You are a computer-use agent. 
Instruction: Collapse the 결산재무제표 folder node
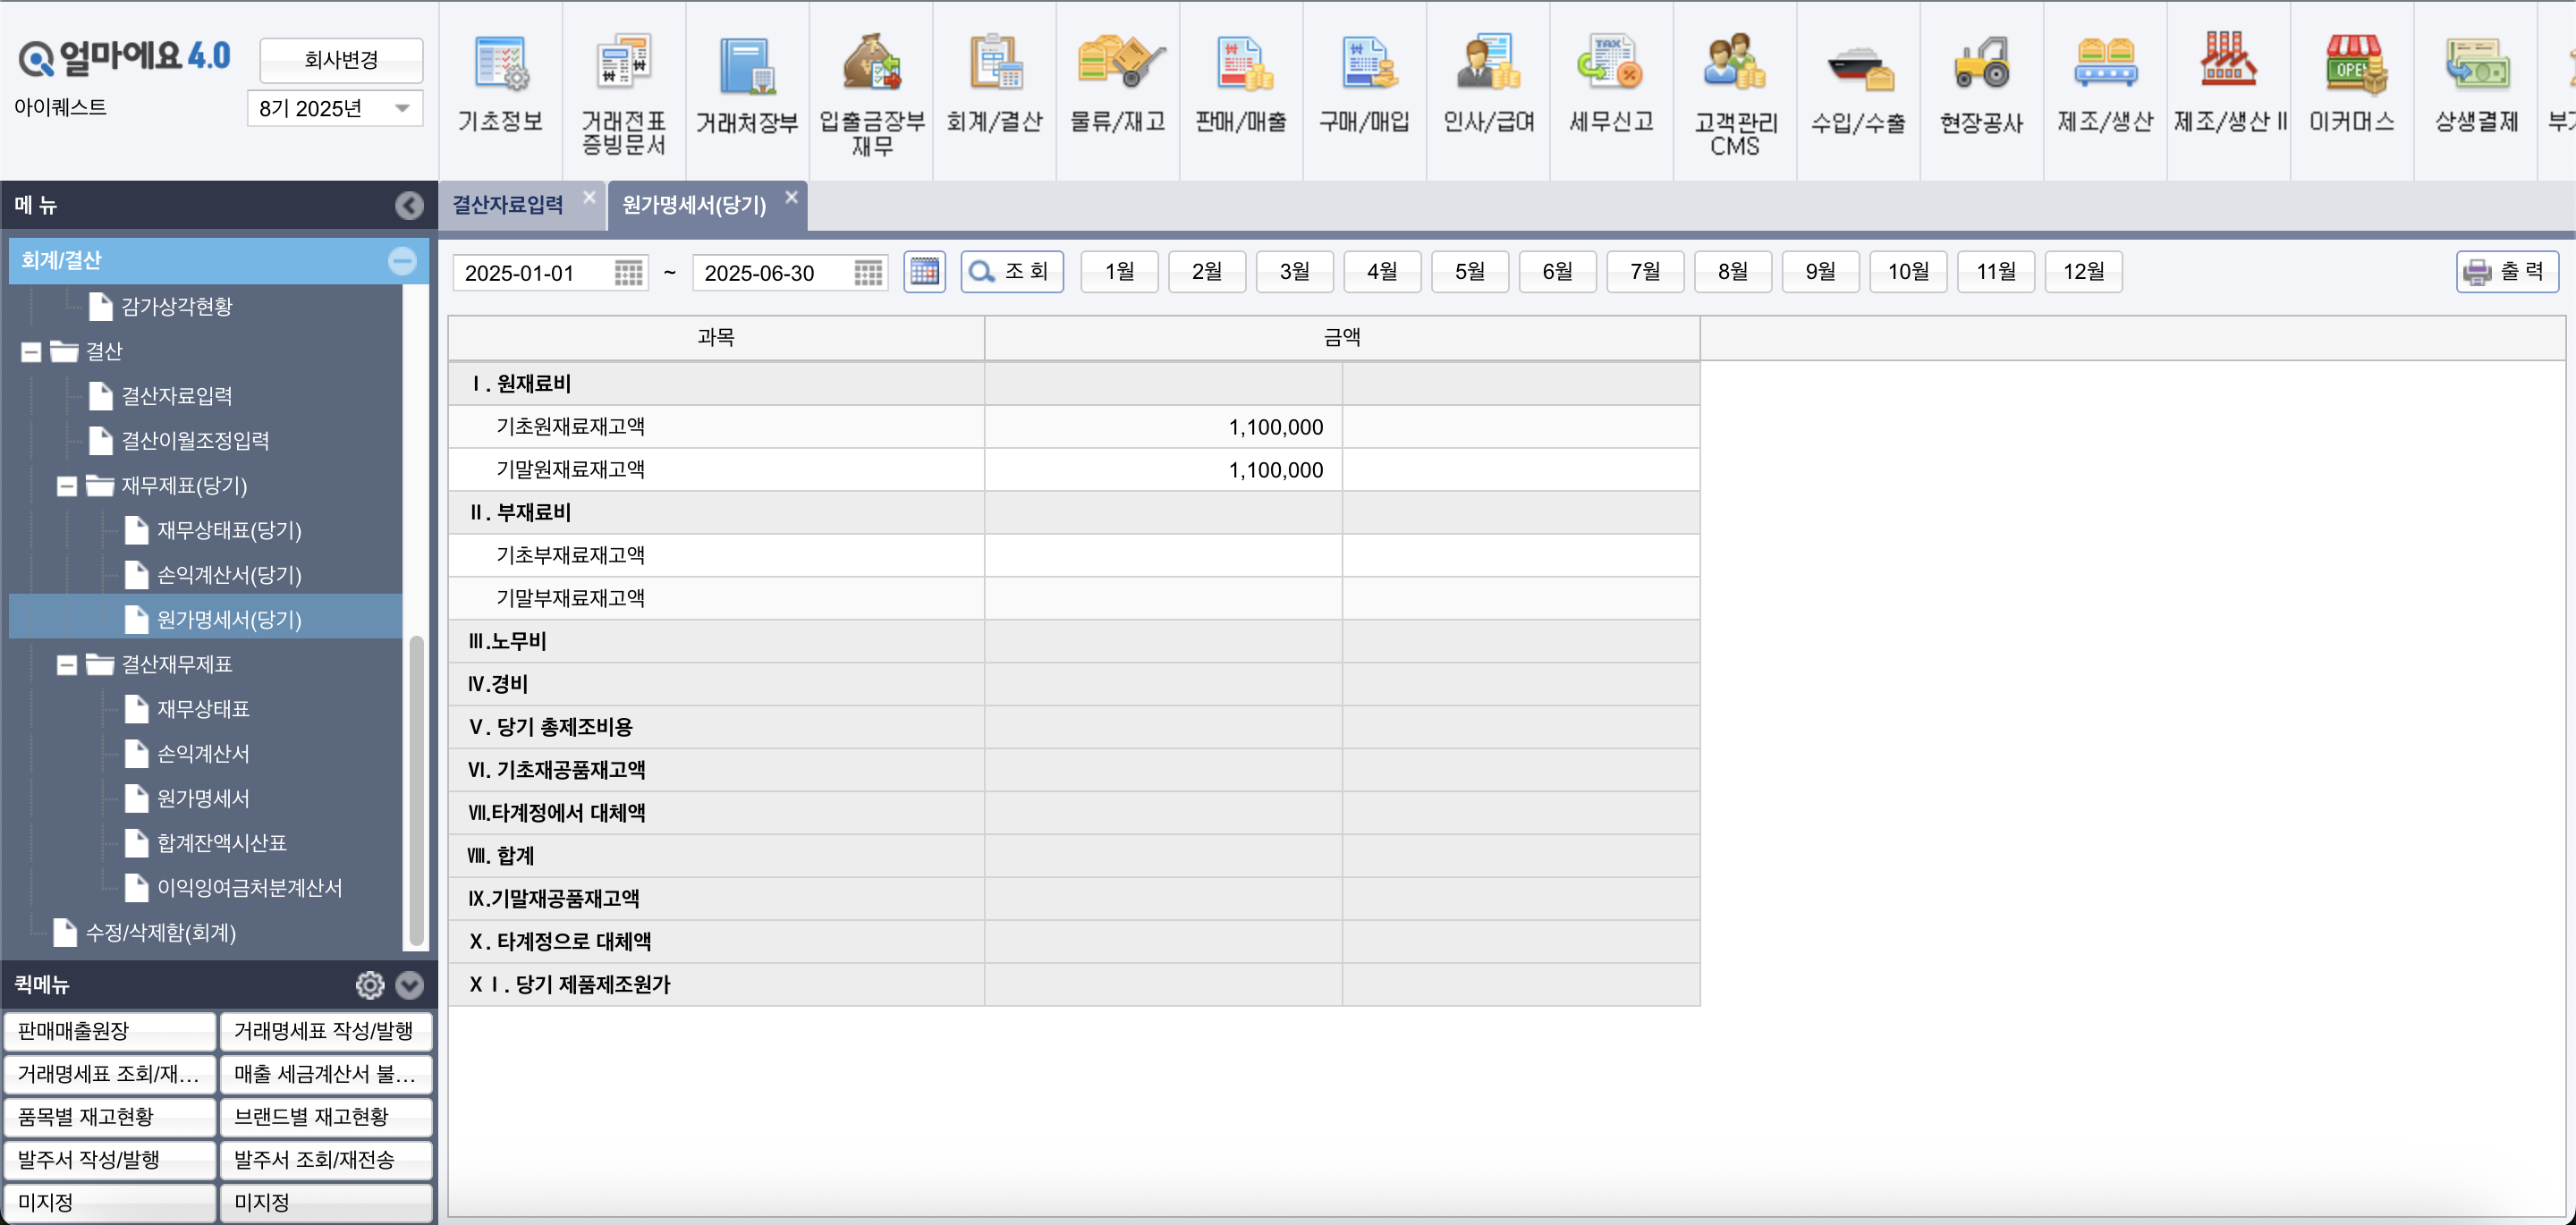click(x=67, y=665)
